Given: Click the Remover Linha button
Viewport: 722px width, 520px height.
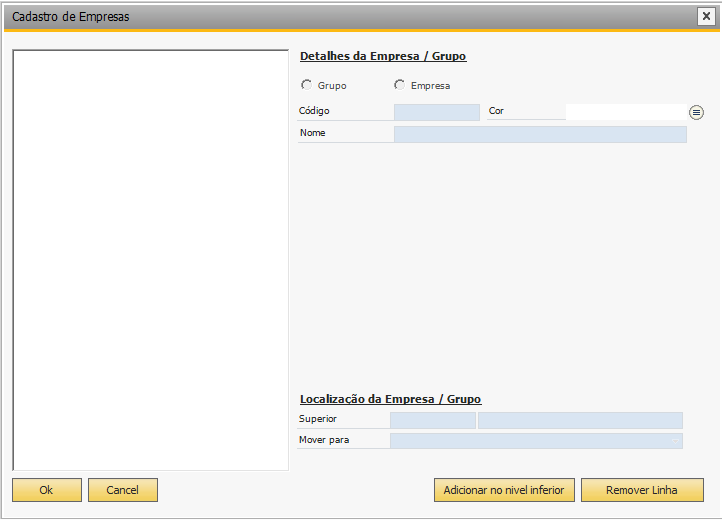Looking at the screenshot, I should 642,490.
